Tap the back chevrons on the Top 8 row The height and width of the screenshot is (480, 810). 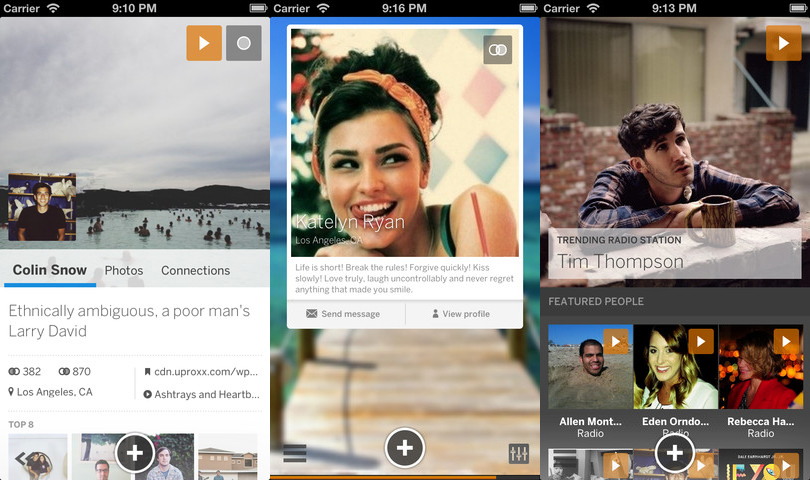point(22,459)
